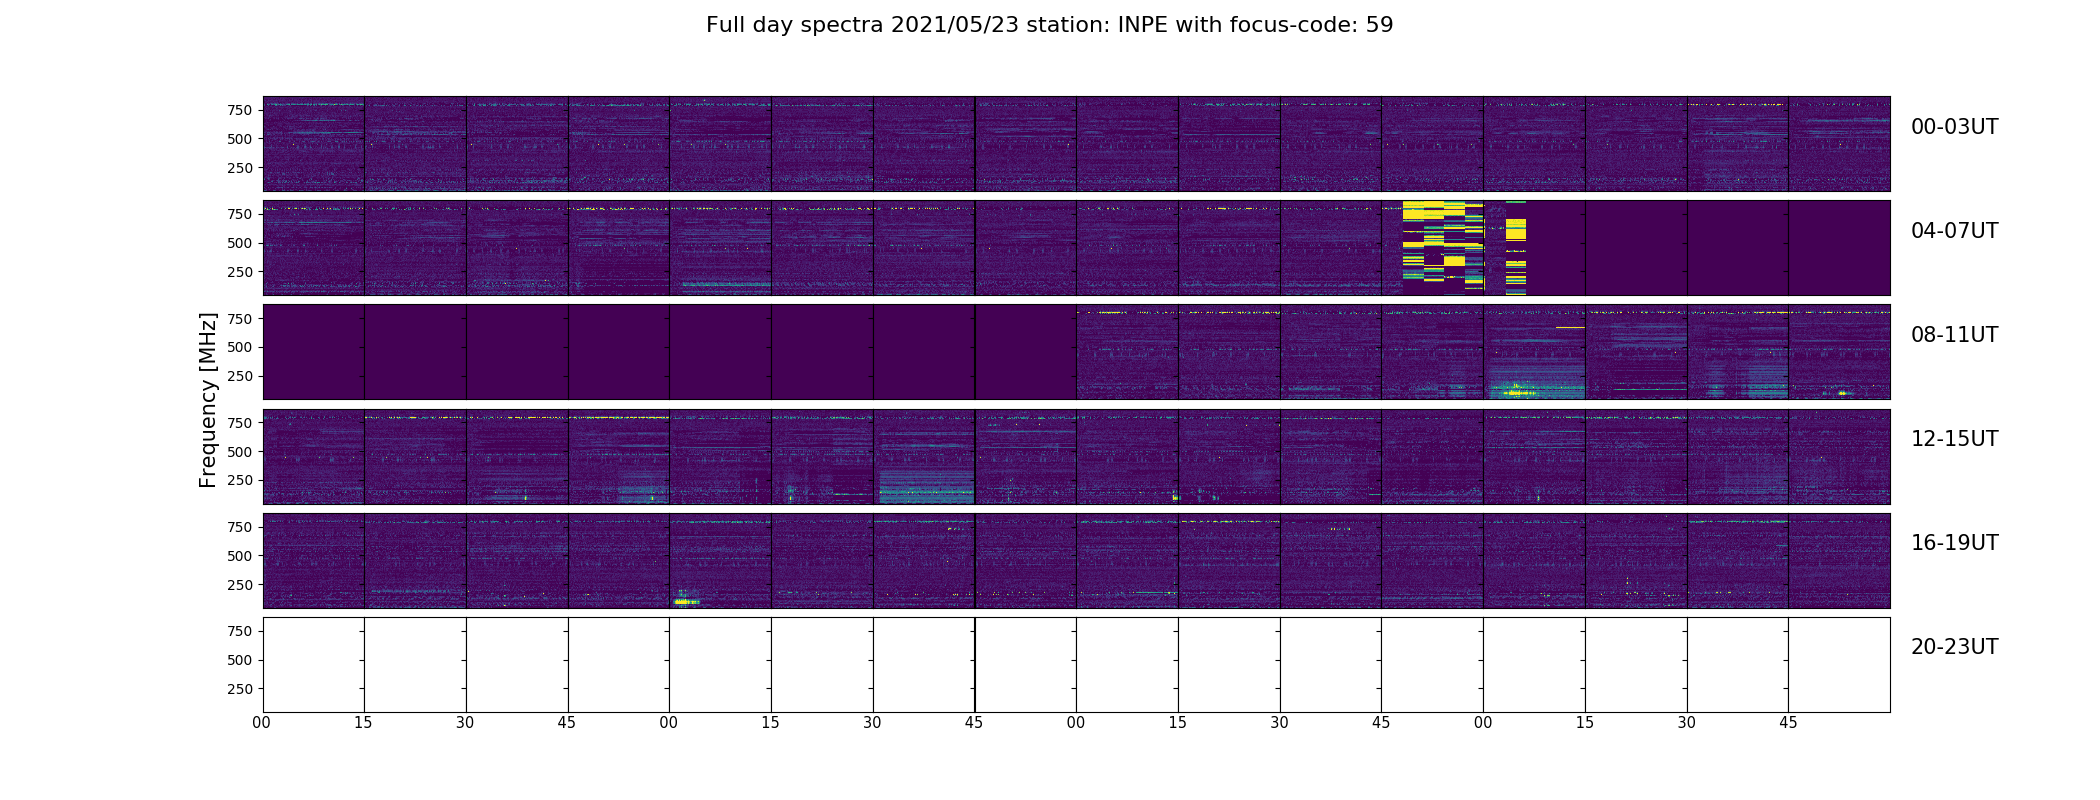This screenshot has width=2100, height=800.
Task: Click the 750 tick of the 16-19UT row
Action: click(x=240, y=527)
